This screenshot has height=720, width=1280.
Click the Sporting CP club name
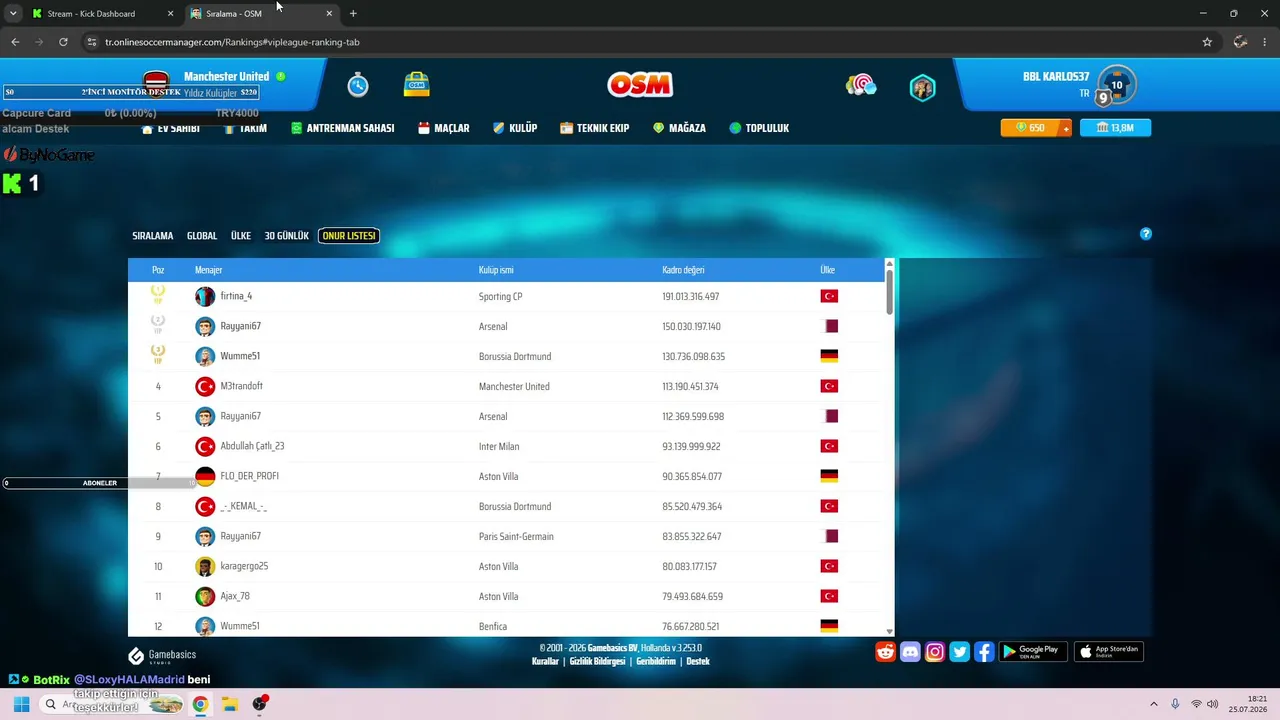click(500, 297)
